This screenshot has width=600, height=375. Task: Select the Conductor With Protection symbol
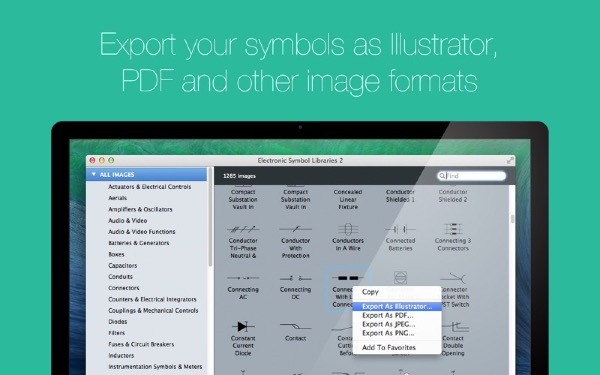pos(295,229)
